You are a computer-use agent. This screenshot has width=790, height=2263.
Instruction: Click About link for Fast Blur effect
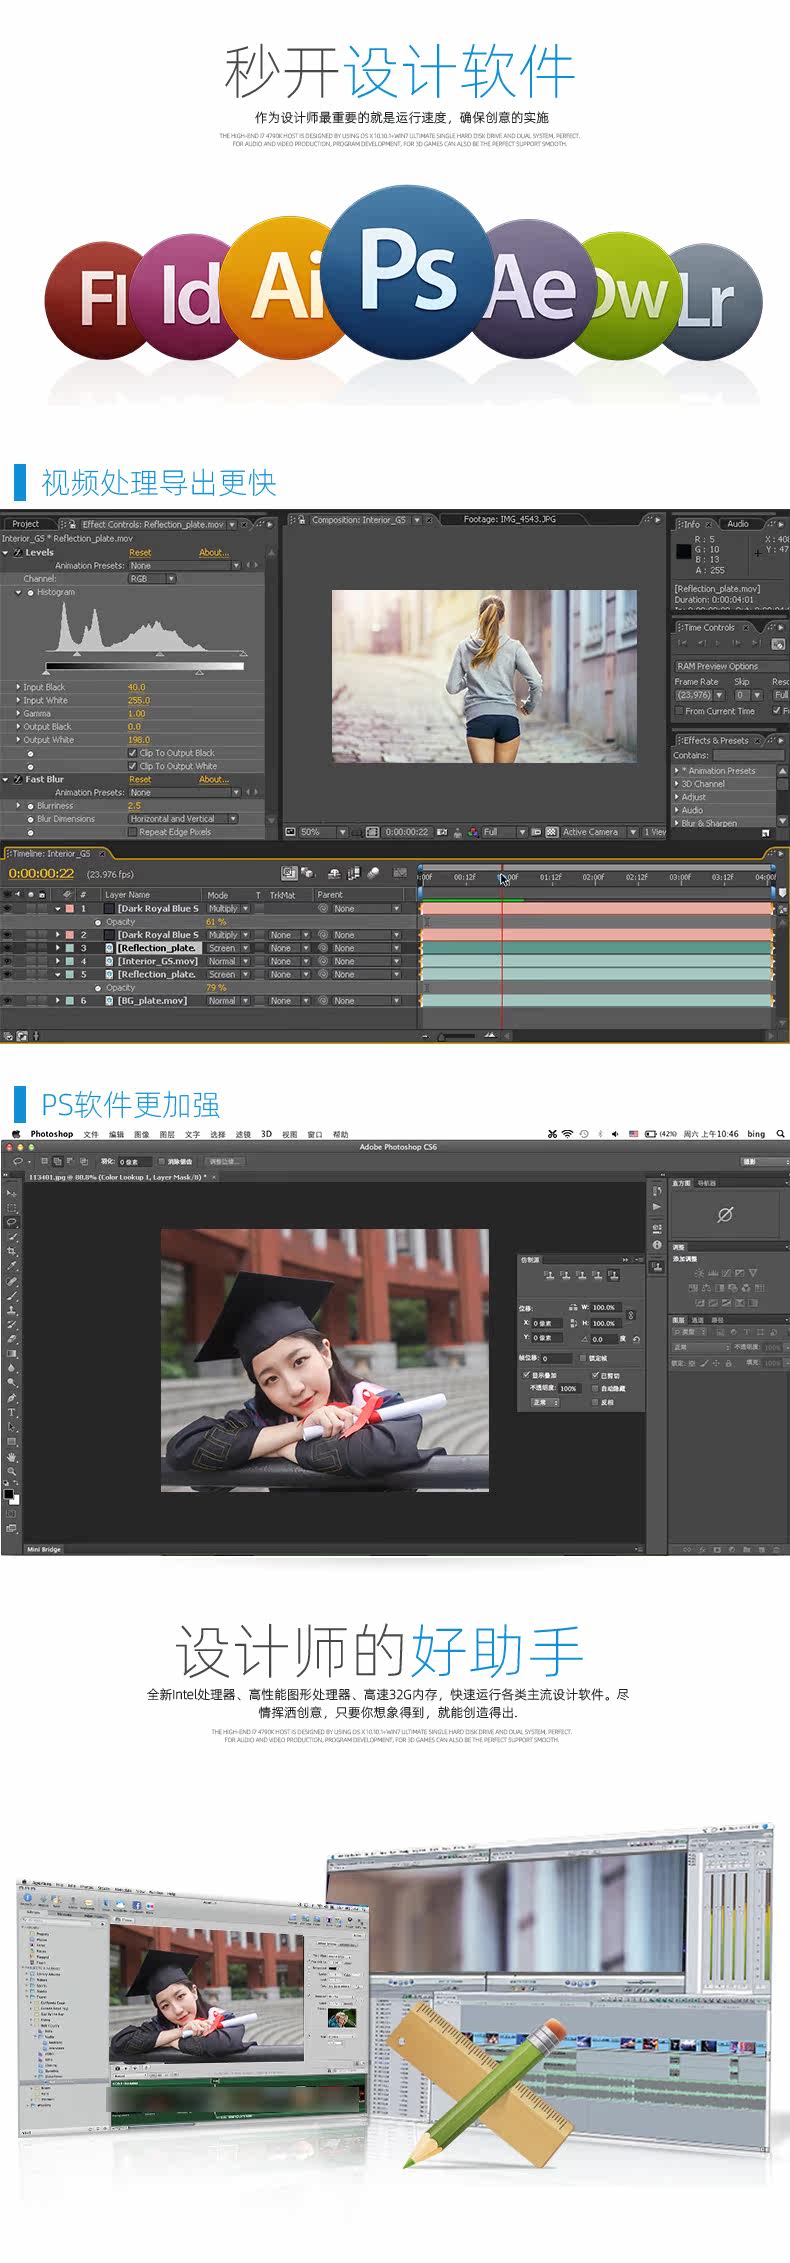point(213,779)
